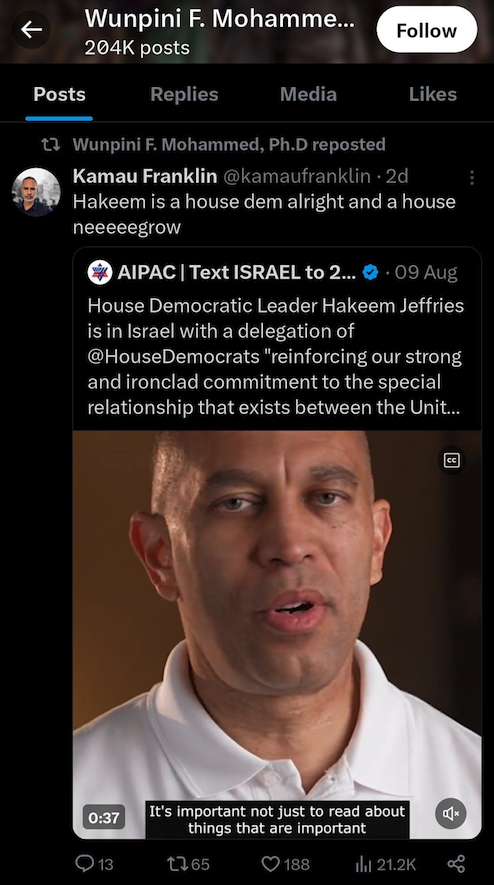Open the quoted AIPAC tweet text
494x885 pixels.
click(276, 356)
